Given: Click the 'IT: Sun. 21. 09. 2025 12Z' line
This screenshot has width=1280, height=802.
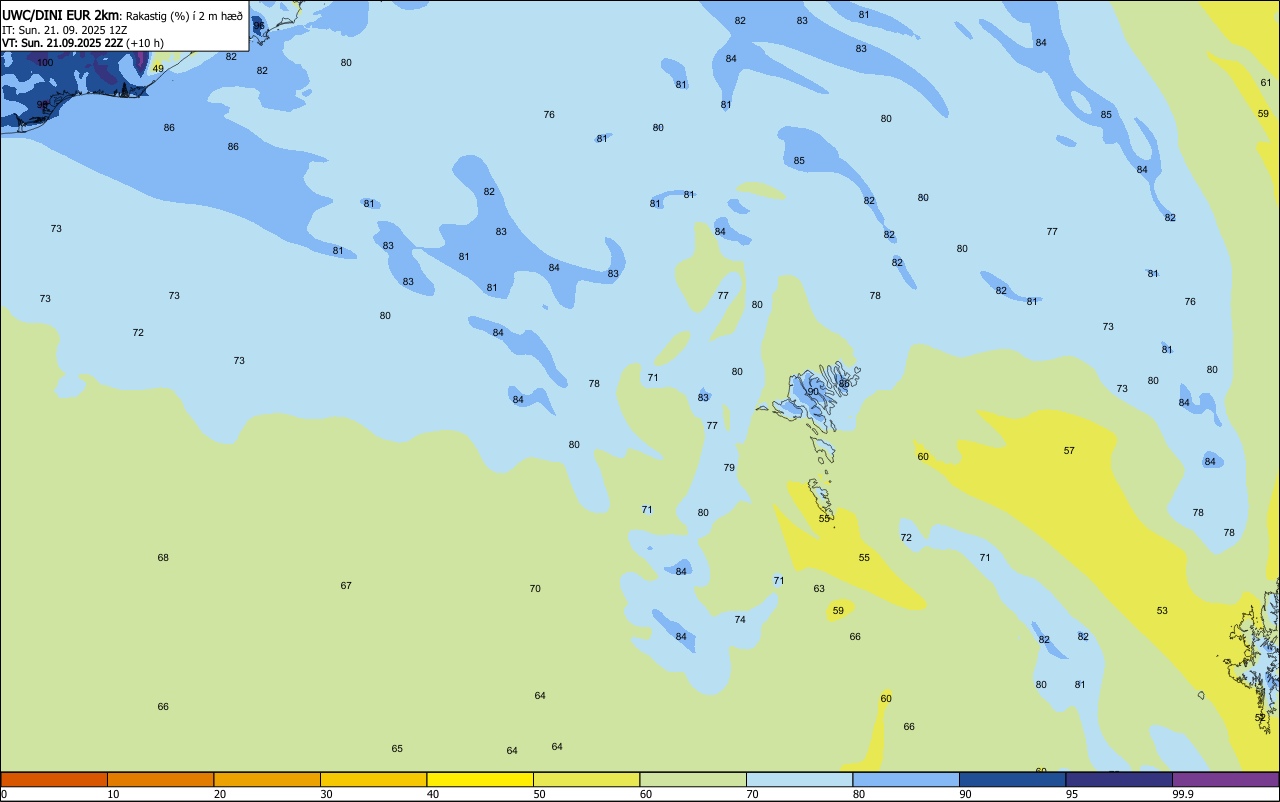Looking at the screenshot, I should click(64, 30).
